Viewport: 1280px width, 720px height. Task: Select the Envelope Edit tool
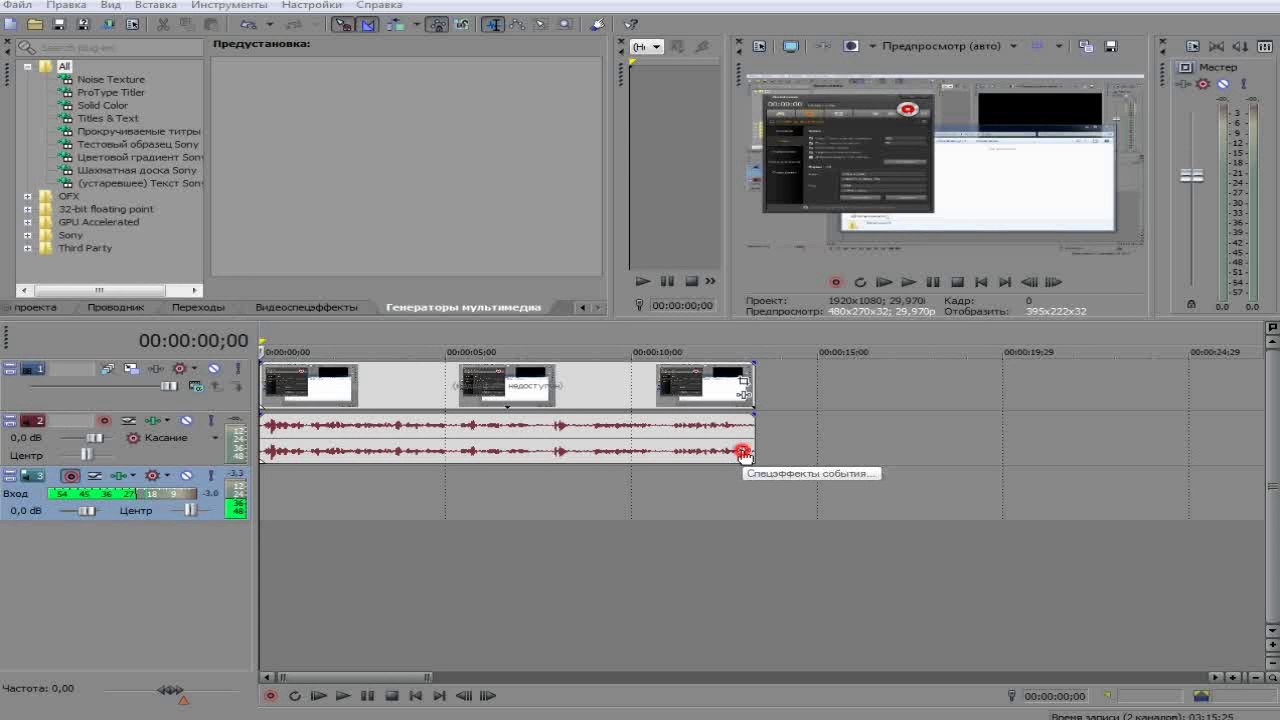click(517, 24)
